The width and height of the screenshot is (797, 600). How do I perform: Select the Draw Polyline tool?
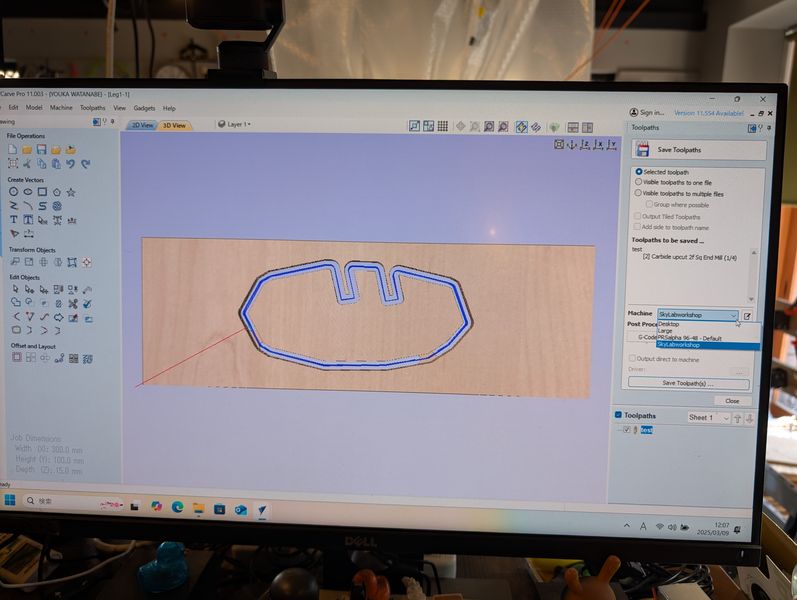(x=14, y=206)
